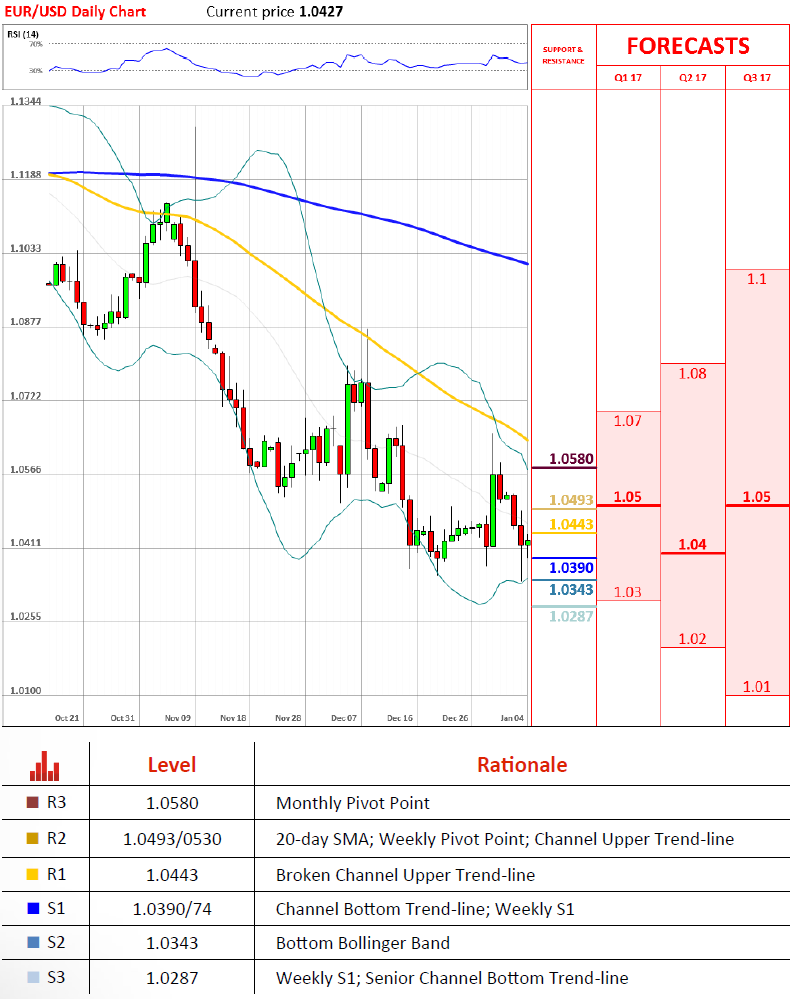The height and width of the screenshot is (999, 795).
Task: Click the S1 blue color swatch
Action: point(33,908)
